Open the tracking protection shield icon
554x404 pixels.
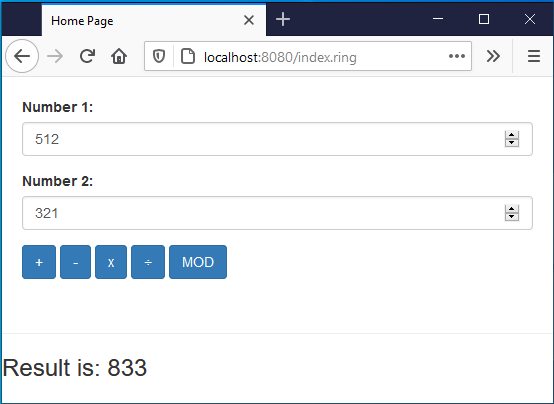point(159,56)
